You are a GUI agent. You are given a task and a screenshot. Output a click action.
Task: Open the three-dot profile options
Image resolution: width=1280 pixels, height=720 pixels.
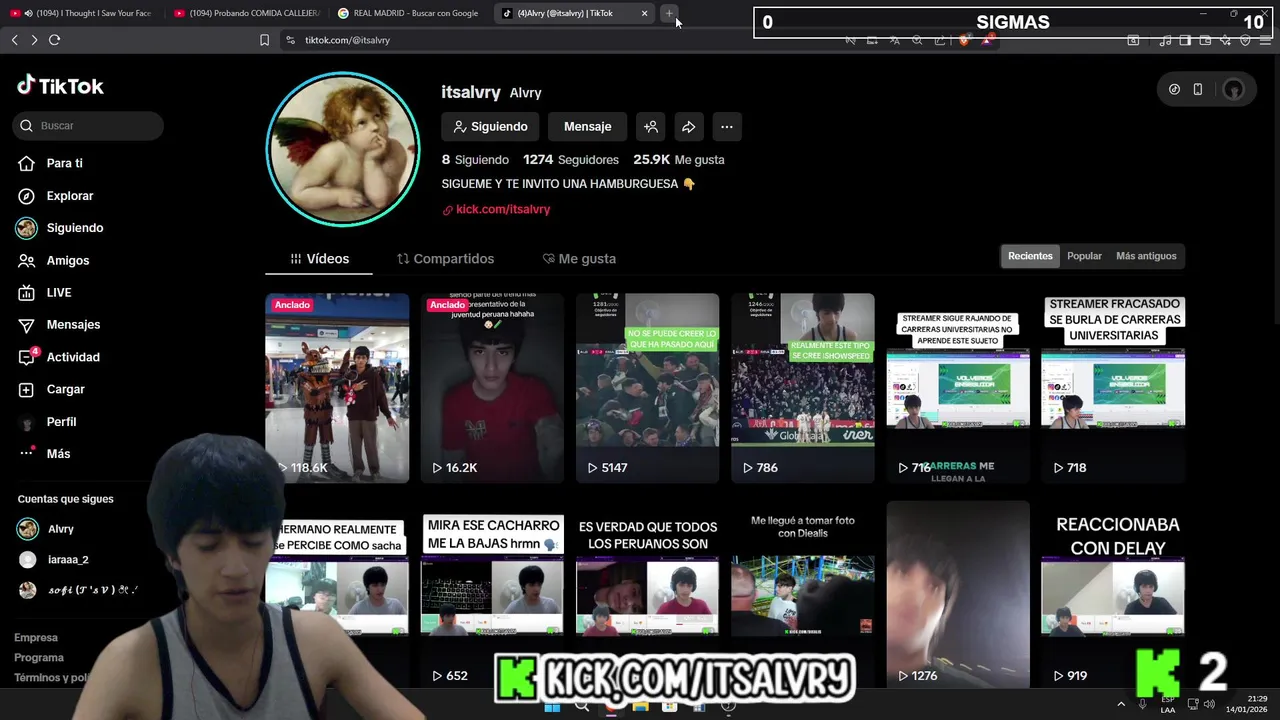(x=727, y=127)
